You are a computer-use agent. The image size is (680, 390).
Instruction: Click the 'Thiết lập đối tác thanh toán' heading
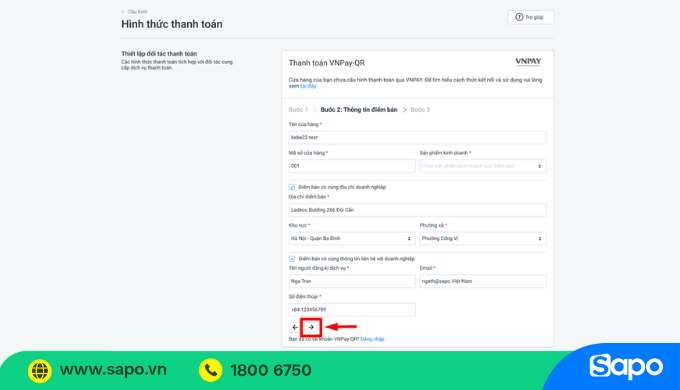(159, 54)
